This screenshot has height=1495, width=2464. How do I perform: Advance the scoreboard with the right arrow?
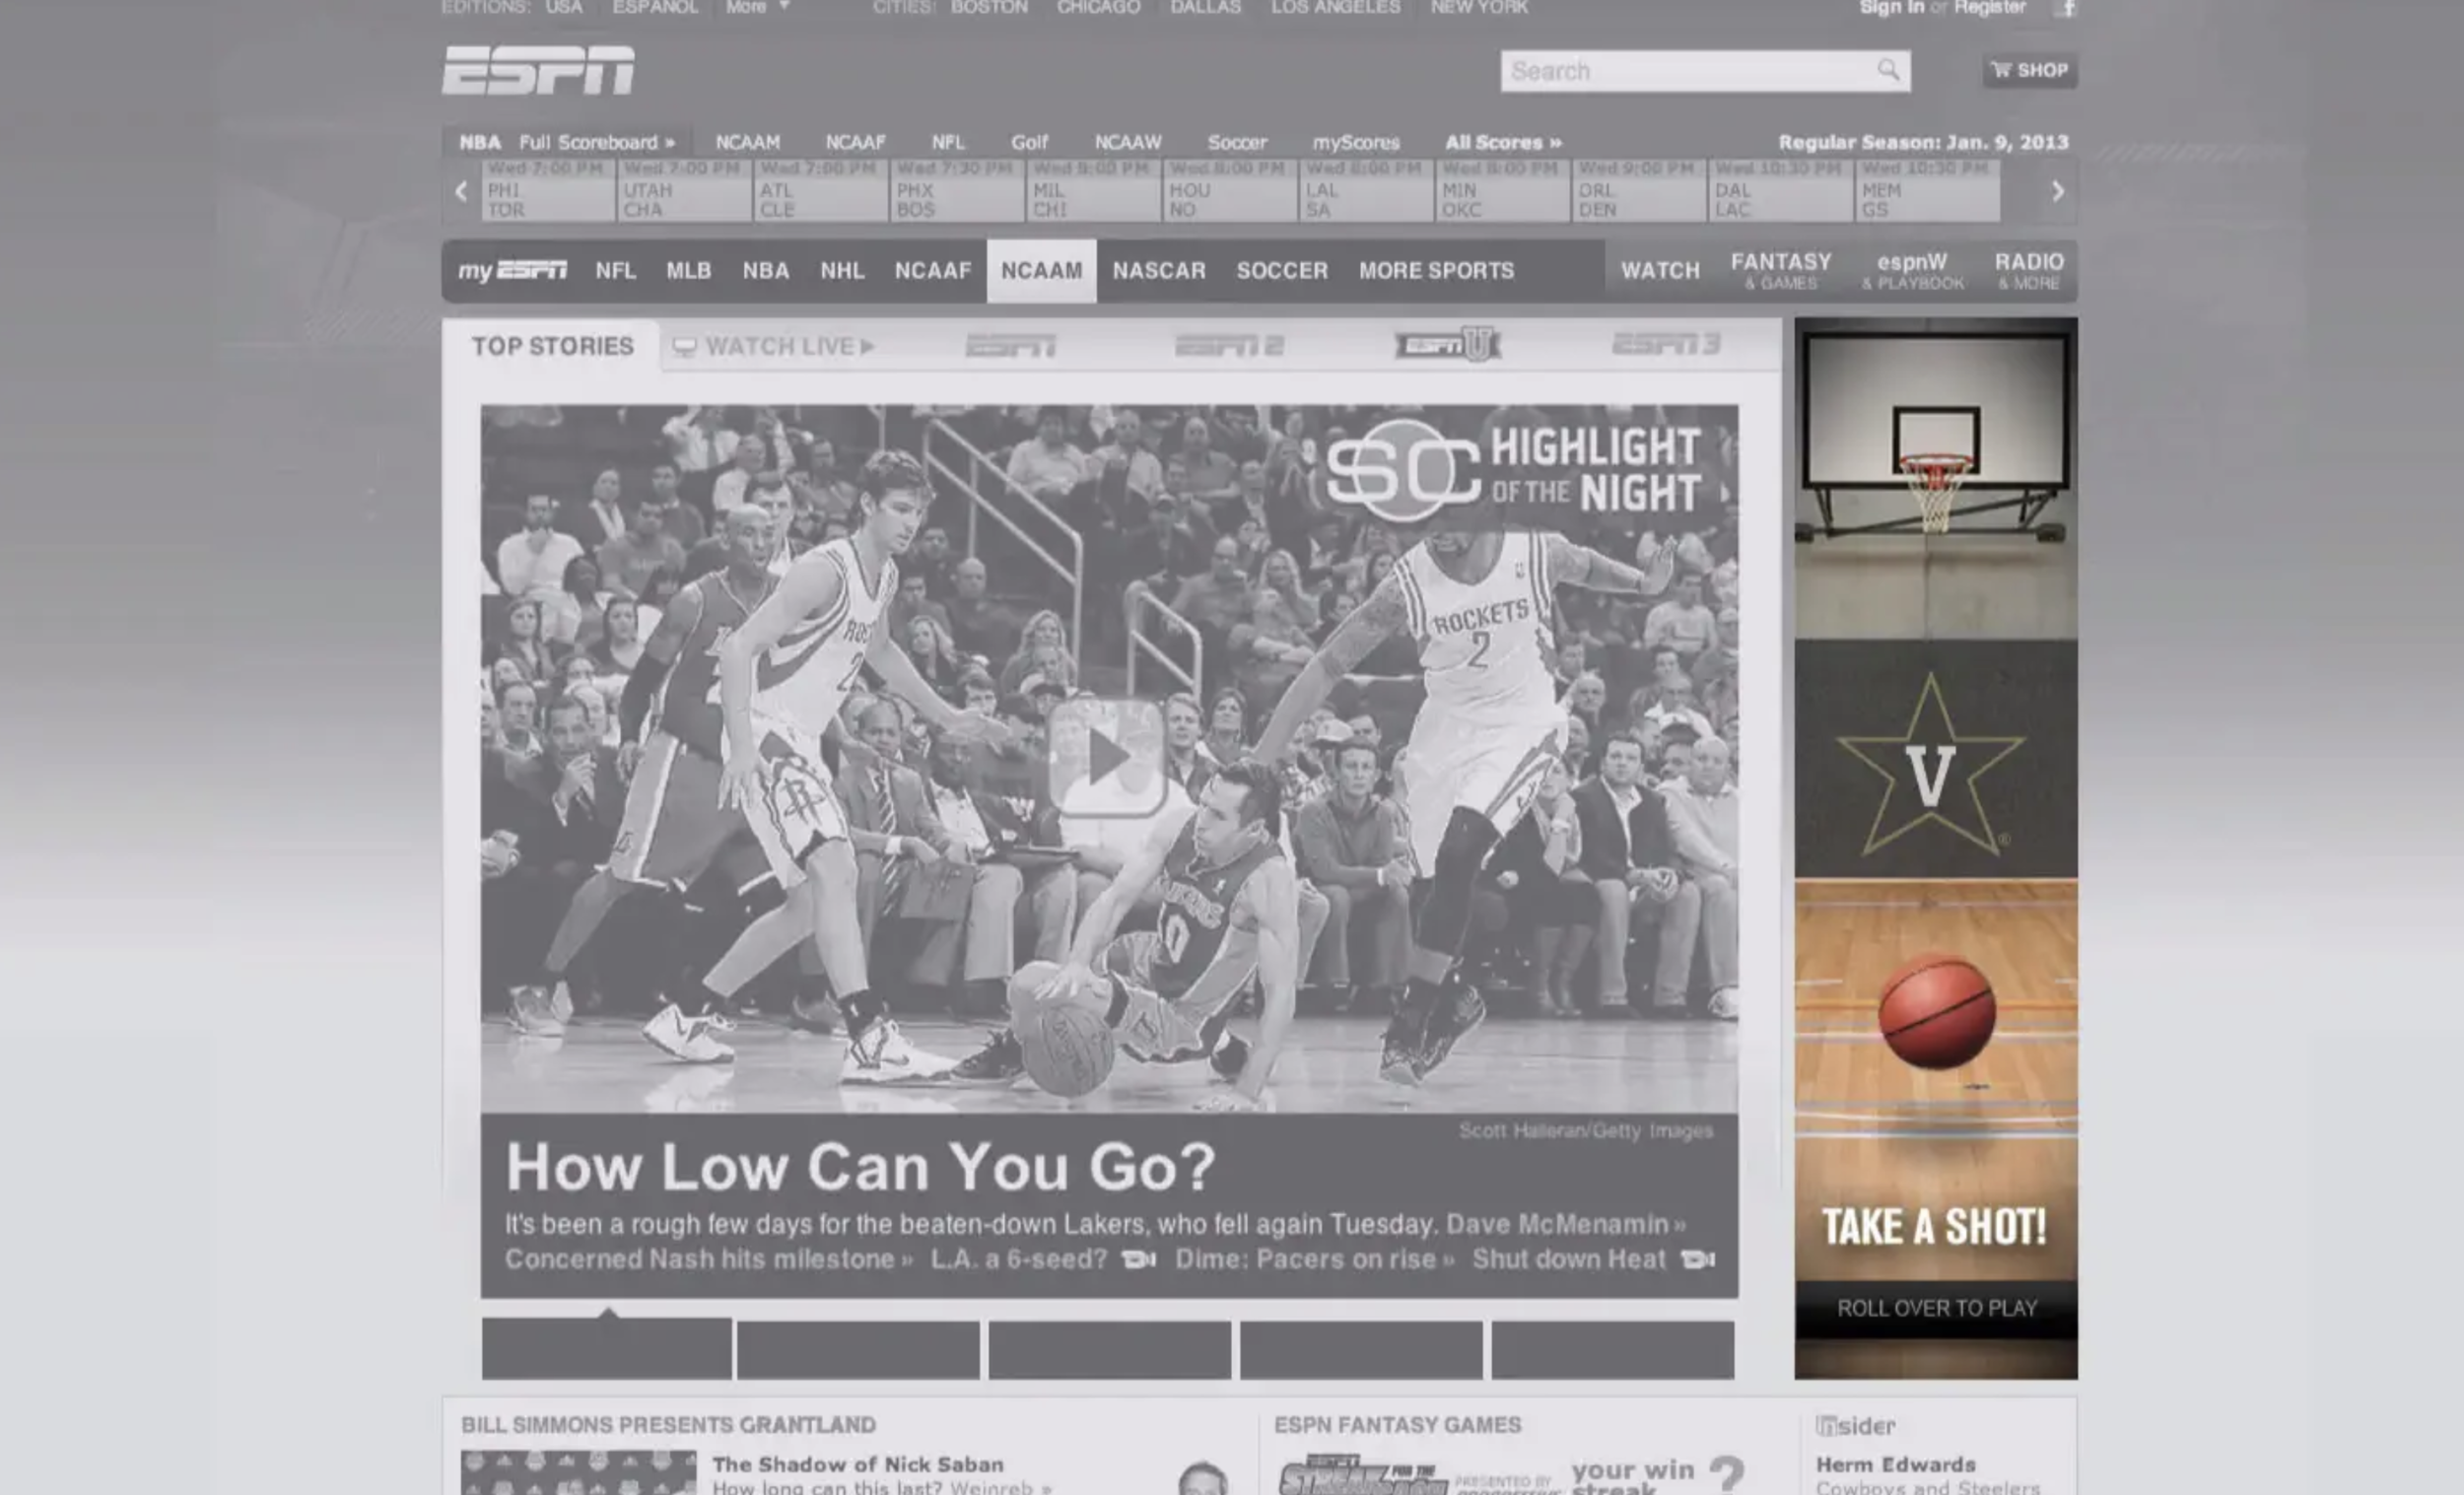click(2057, 190)
